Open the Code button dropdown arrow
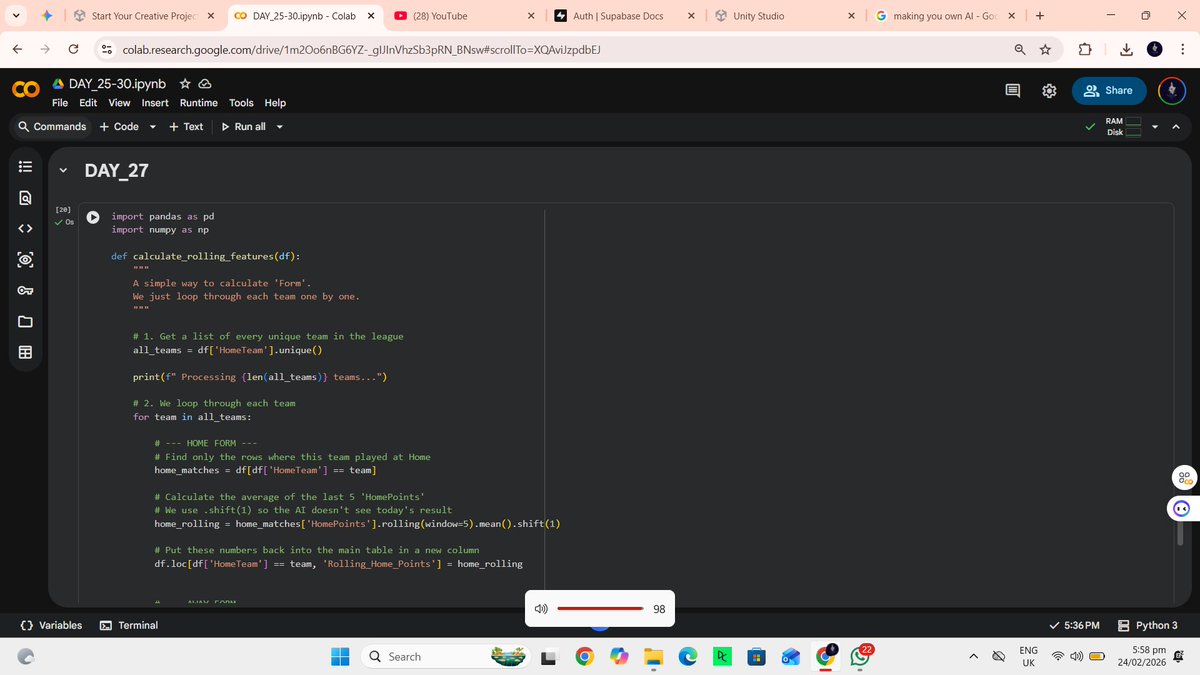The width and height of the screenshot is (1200, 675). [x=153, y=127]
